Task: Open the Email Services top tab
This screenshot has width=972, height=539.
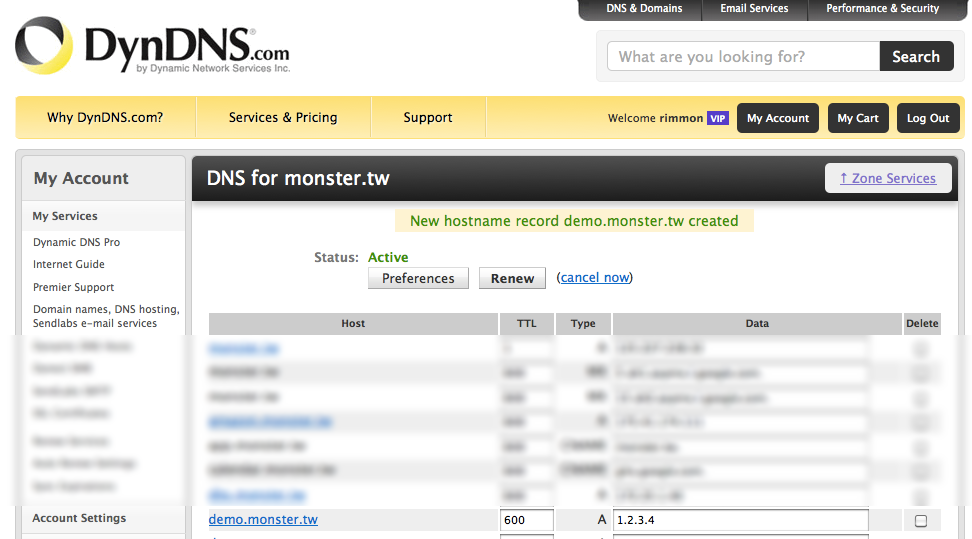Action: (754, 9)
